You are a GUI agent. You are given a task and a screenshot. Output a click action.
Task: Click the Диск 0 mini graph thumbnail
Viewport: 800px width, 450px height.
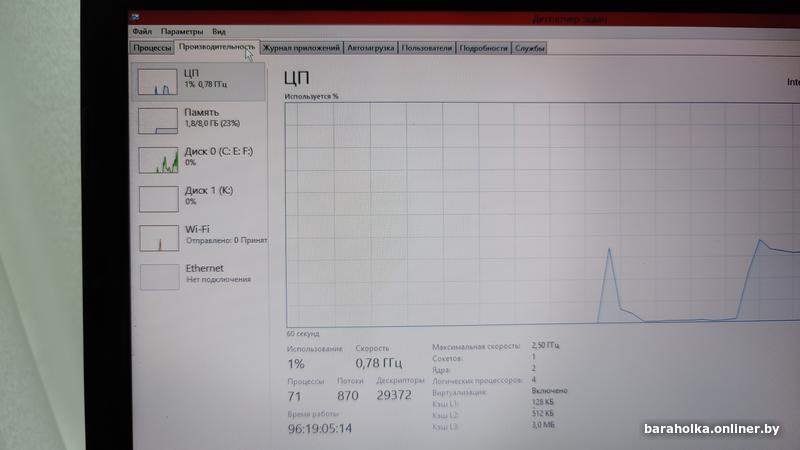[x=158, y=160]
